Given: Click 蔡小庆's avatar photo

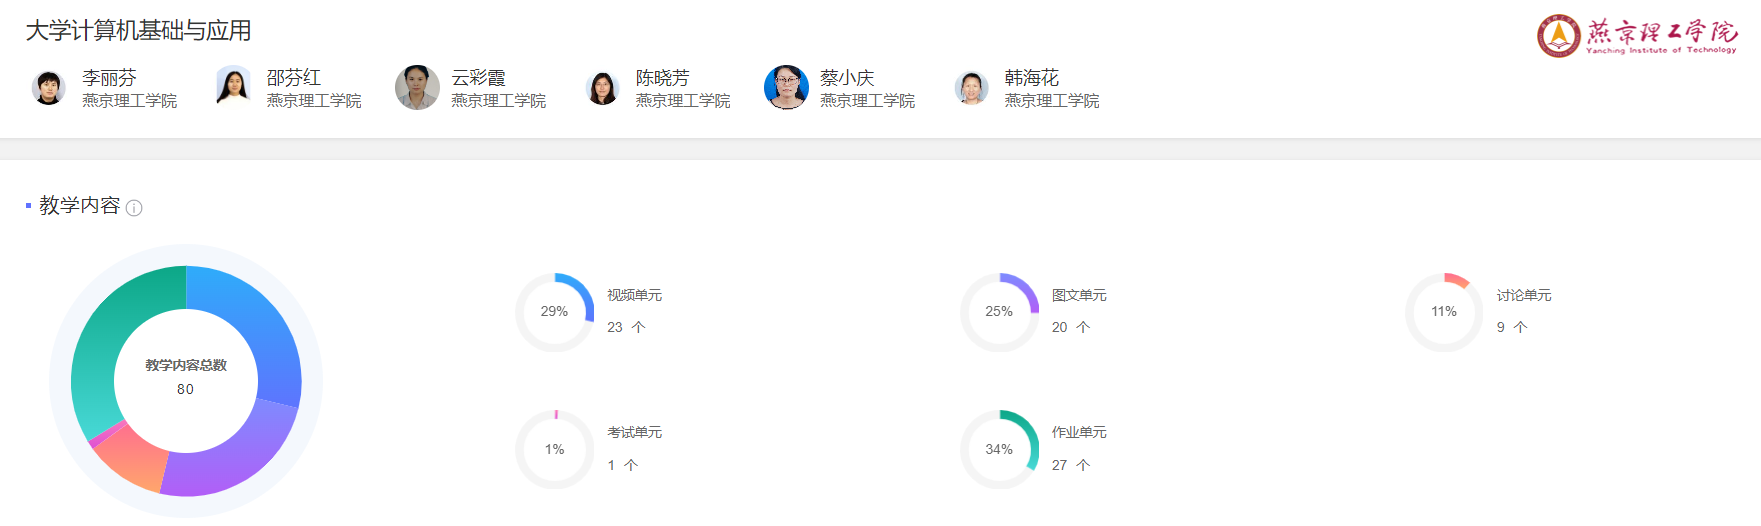Looking at the screenshot, I should 786,88.
